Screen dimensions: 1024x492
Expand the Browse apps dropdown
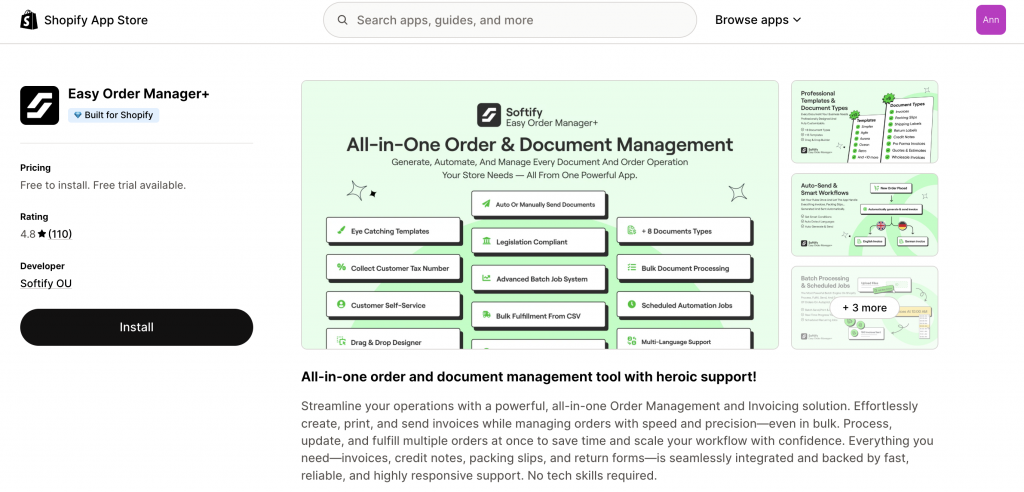click(x=758, y=20)
